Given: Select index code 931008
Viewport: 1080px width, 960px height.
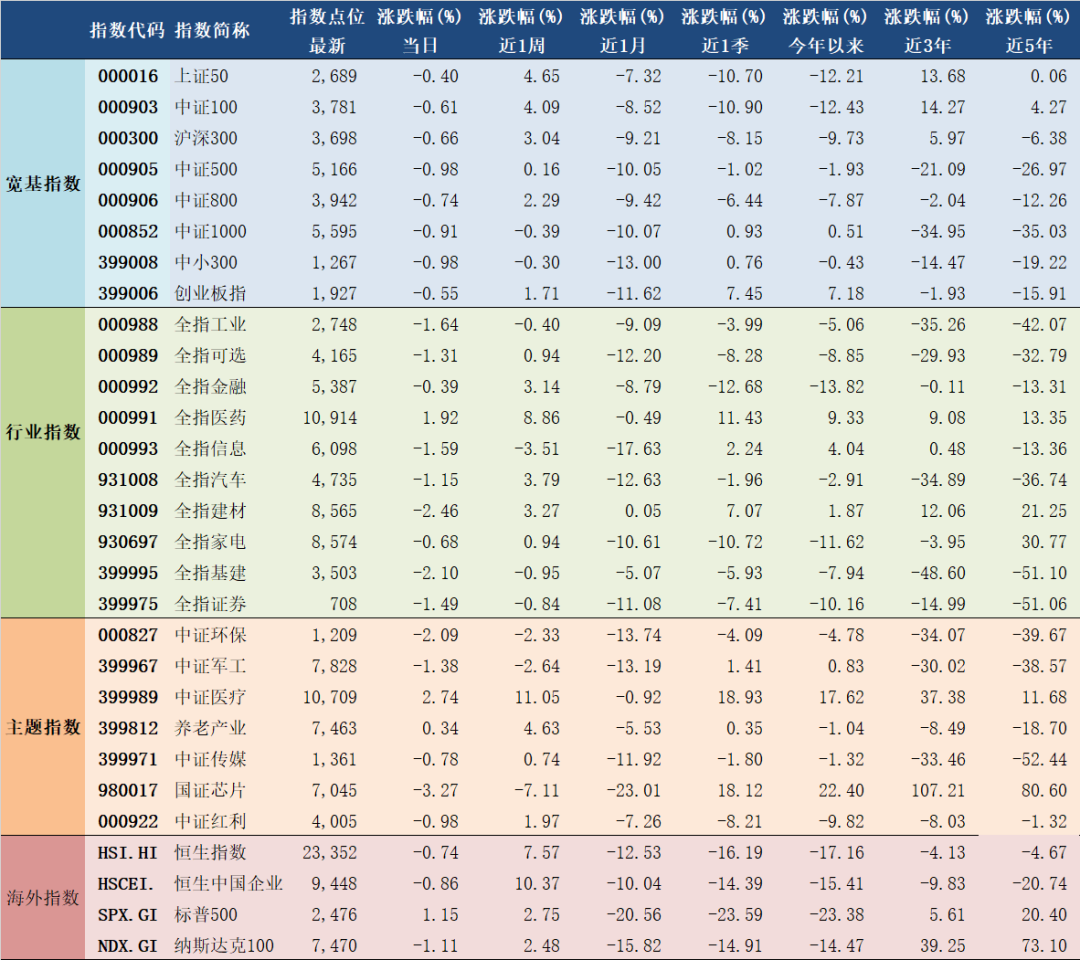Looking at the screenshot, I should (x=128, y=480).
